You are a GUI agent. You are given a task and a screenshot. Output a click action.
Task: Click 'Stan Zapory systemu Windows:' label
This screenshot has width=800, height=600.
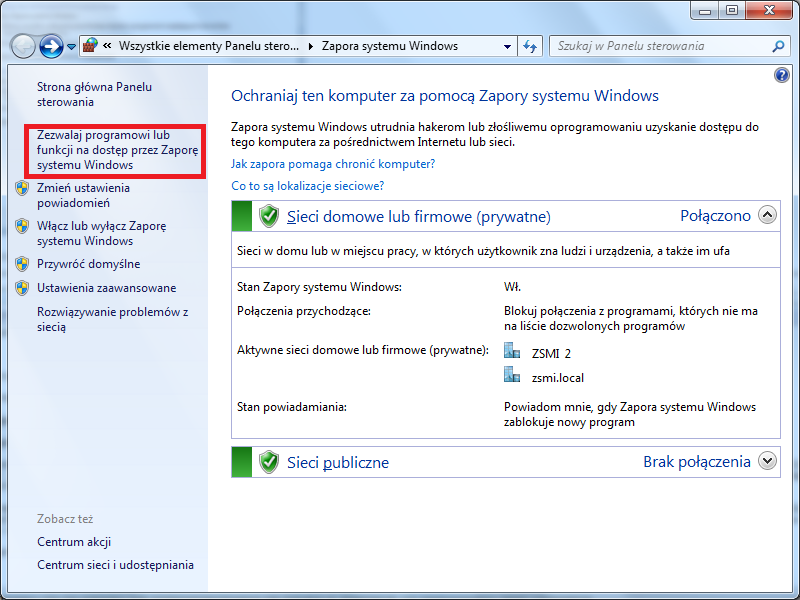[319, 287]
